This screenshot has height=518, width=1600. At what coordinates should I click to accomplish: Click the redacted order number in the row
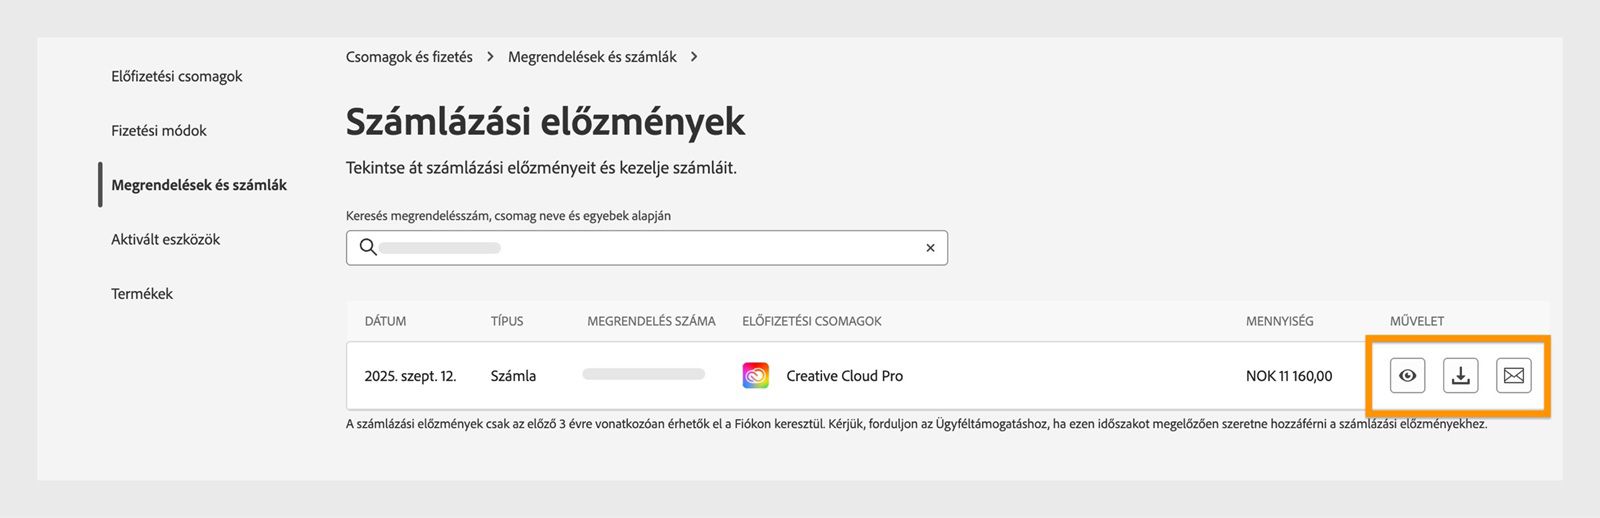(644, 374)
